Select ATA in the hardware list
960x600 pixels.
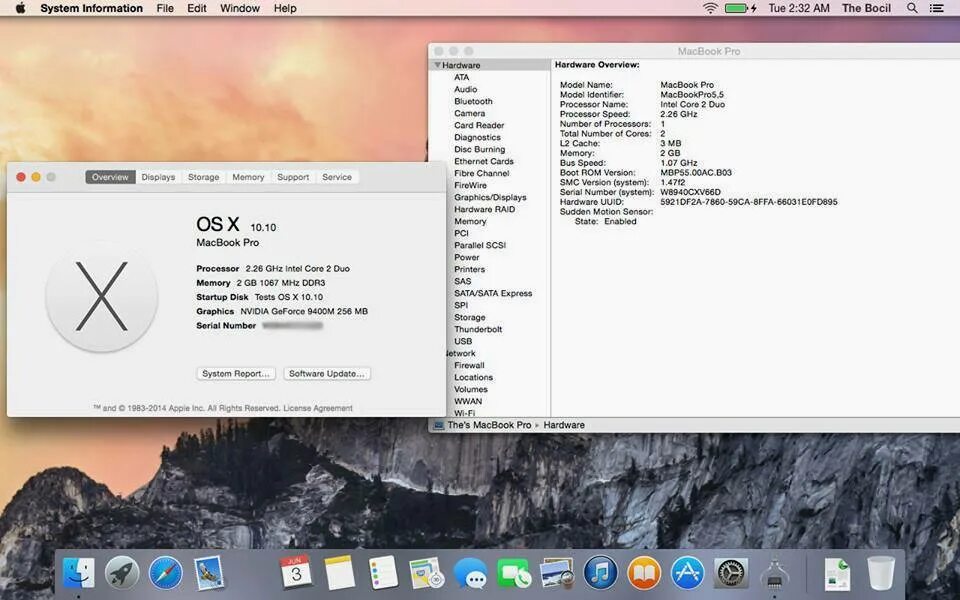pos(462,77)
